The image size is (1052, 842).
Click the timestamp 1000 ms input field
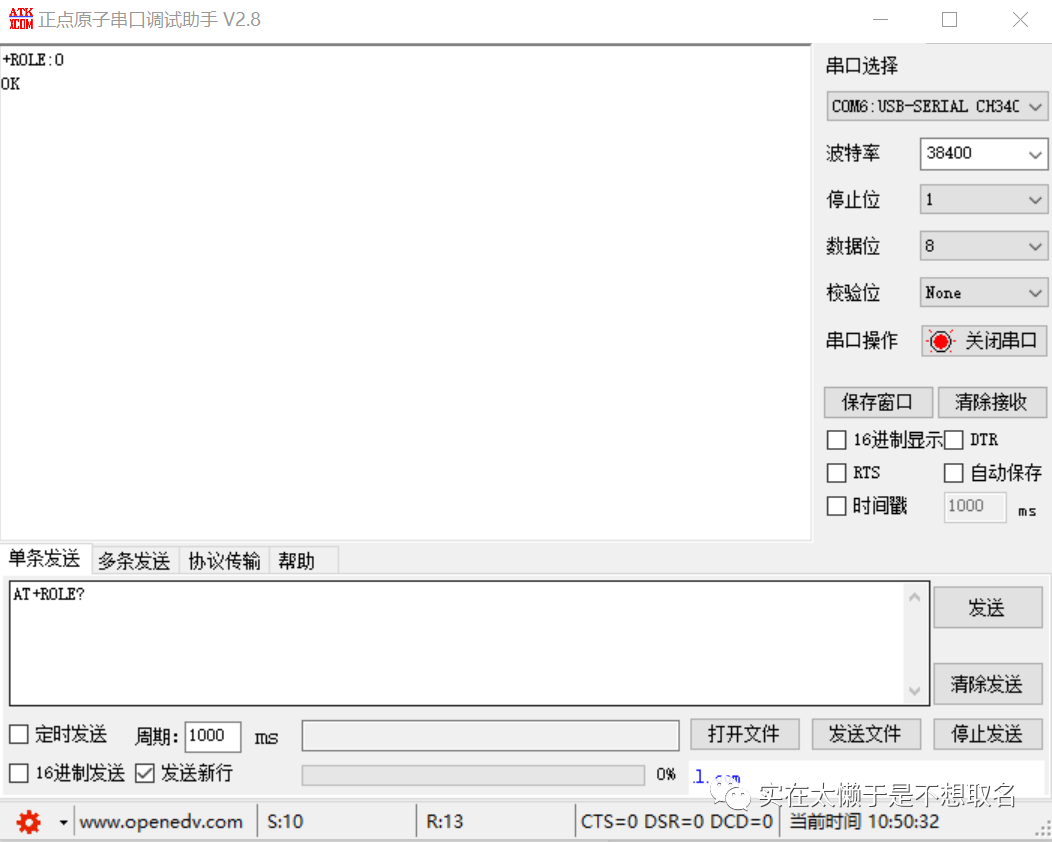pos(975,507)
